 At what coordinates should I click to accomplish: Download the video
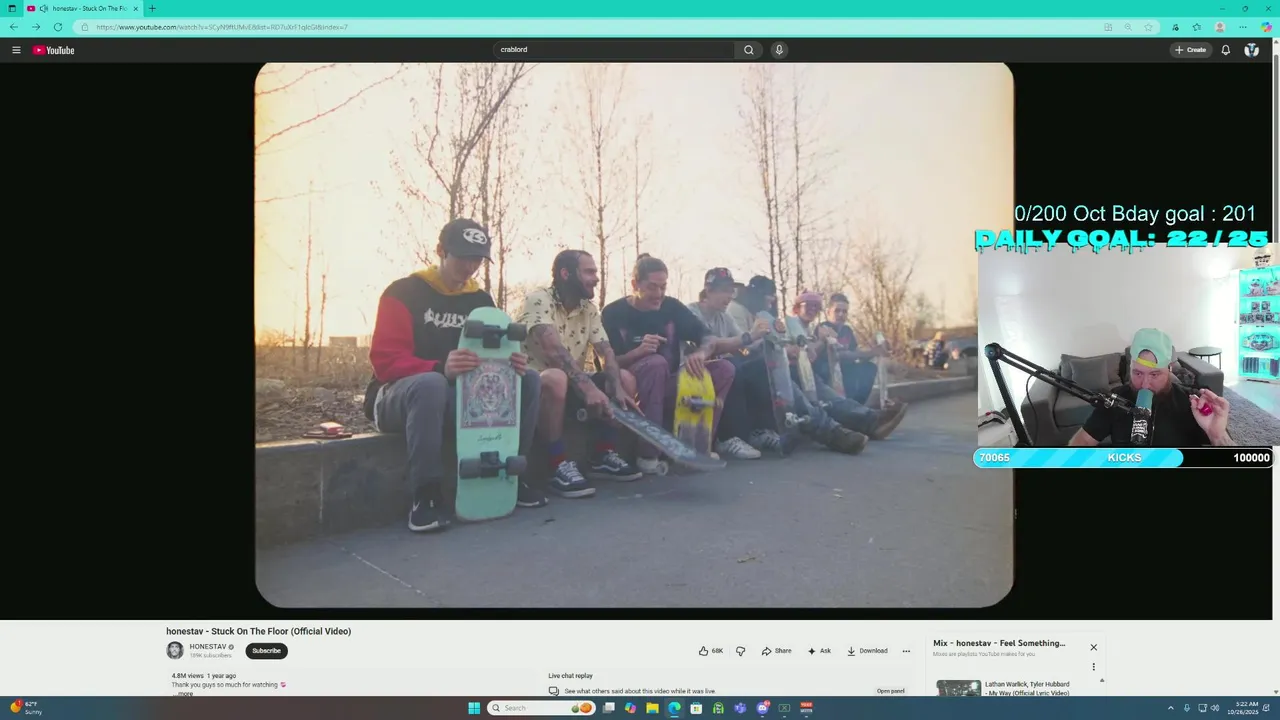click(x=867, y=651)
